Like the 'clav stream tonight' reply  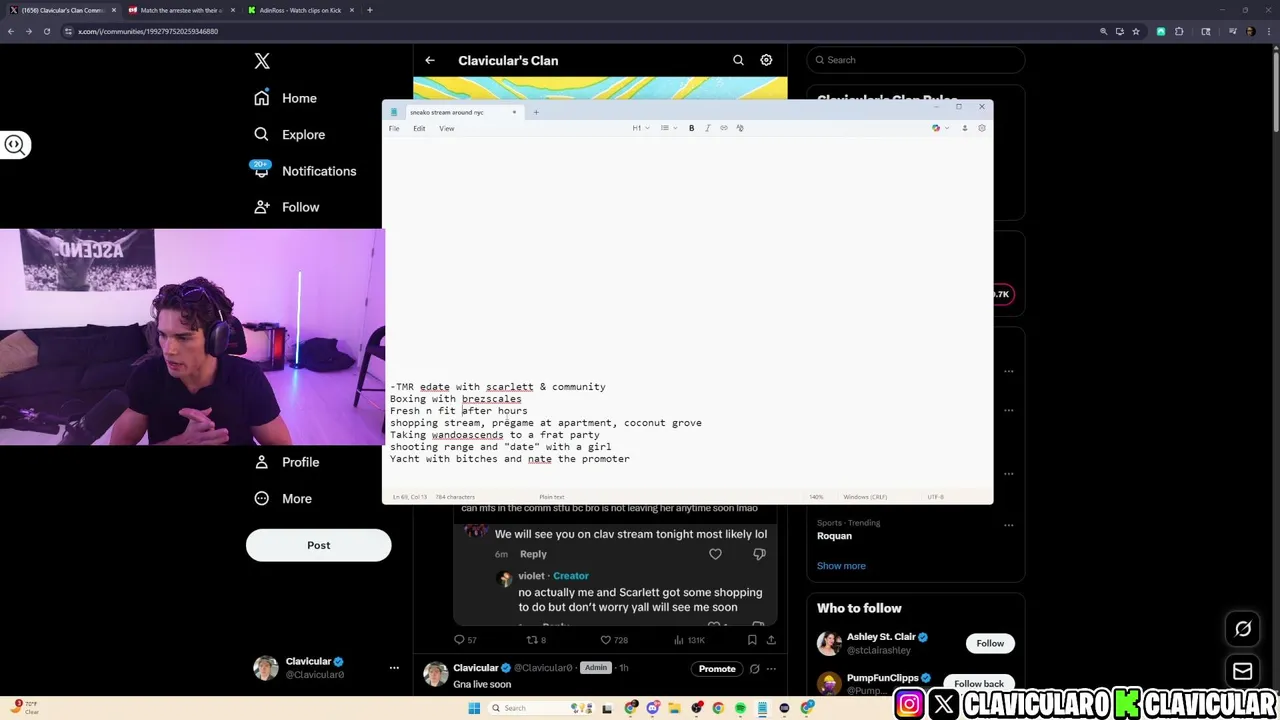715,554
